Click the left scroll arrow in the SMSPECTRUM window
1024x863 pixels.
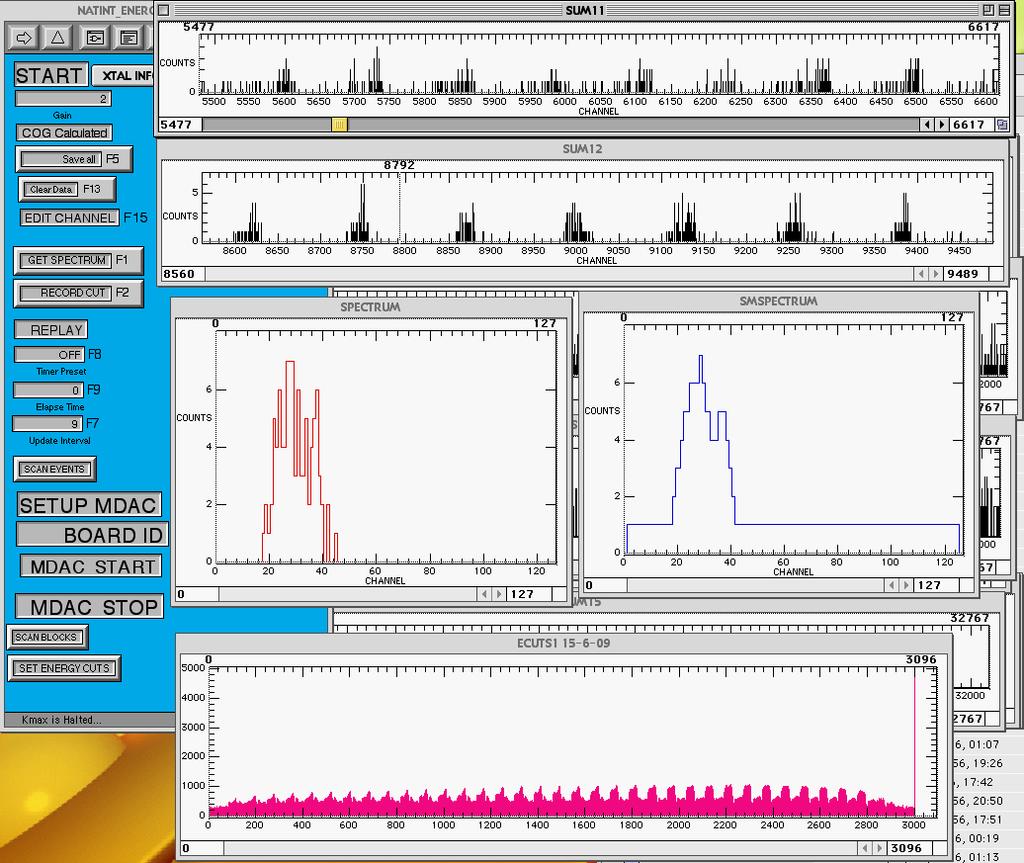point(892,585)
